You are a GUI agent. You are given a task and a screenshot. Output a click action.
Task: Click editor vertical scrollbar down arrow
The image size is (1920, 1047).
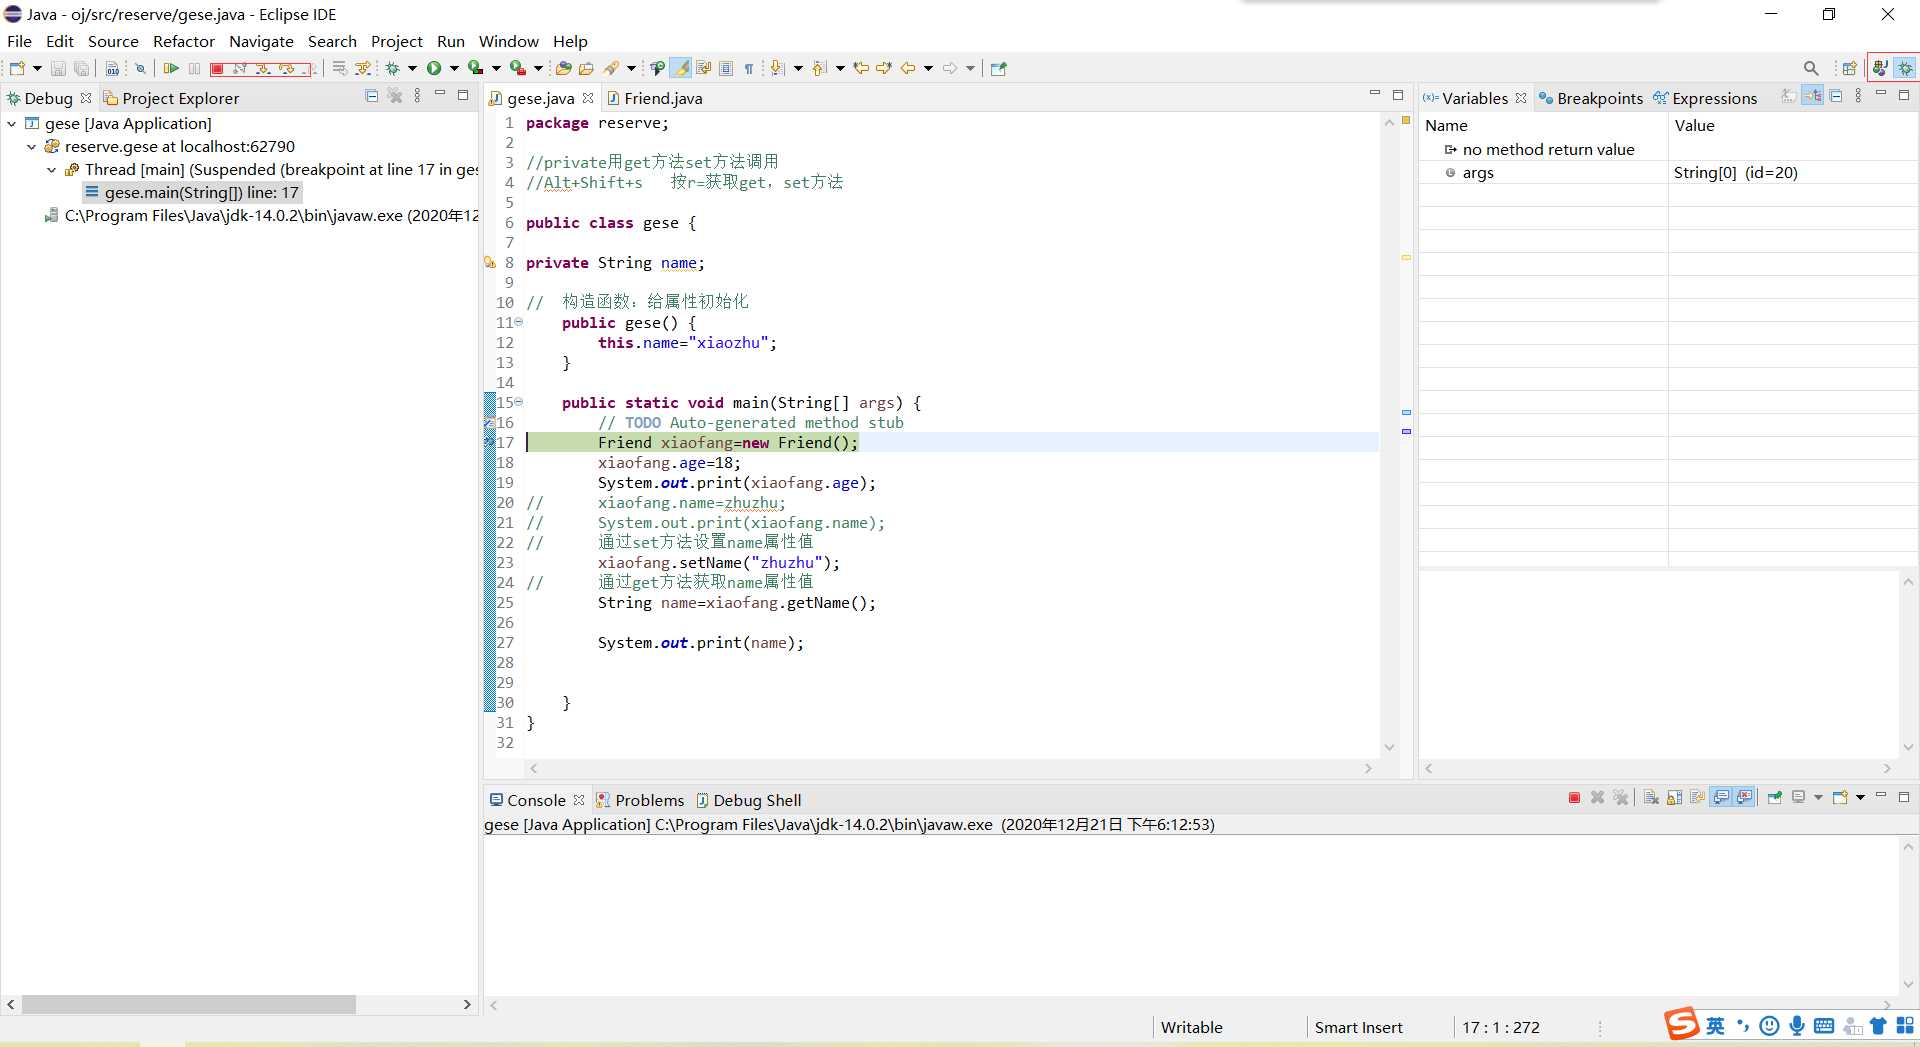1389,747
